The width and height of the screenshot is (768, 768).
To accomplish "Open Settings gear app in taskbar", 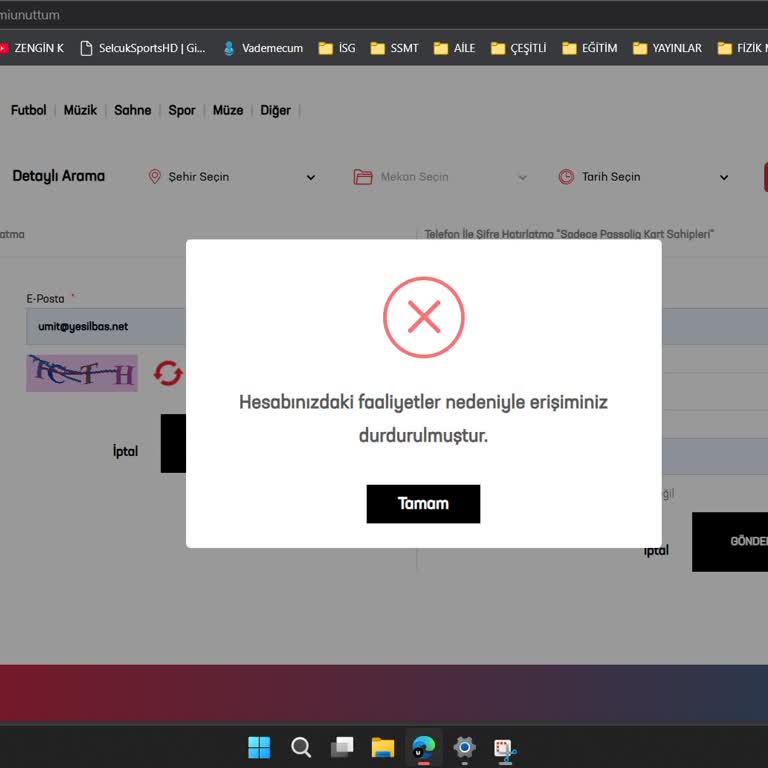I will [x=464, y=747].
